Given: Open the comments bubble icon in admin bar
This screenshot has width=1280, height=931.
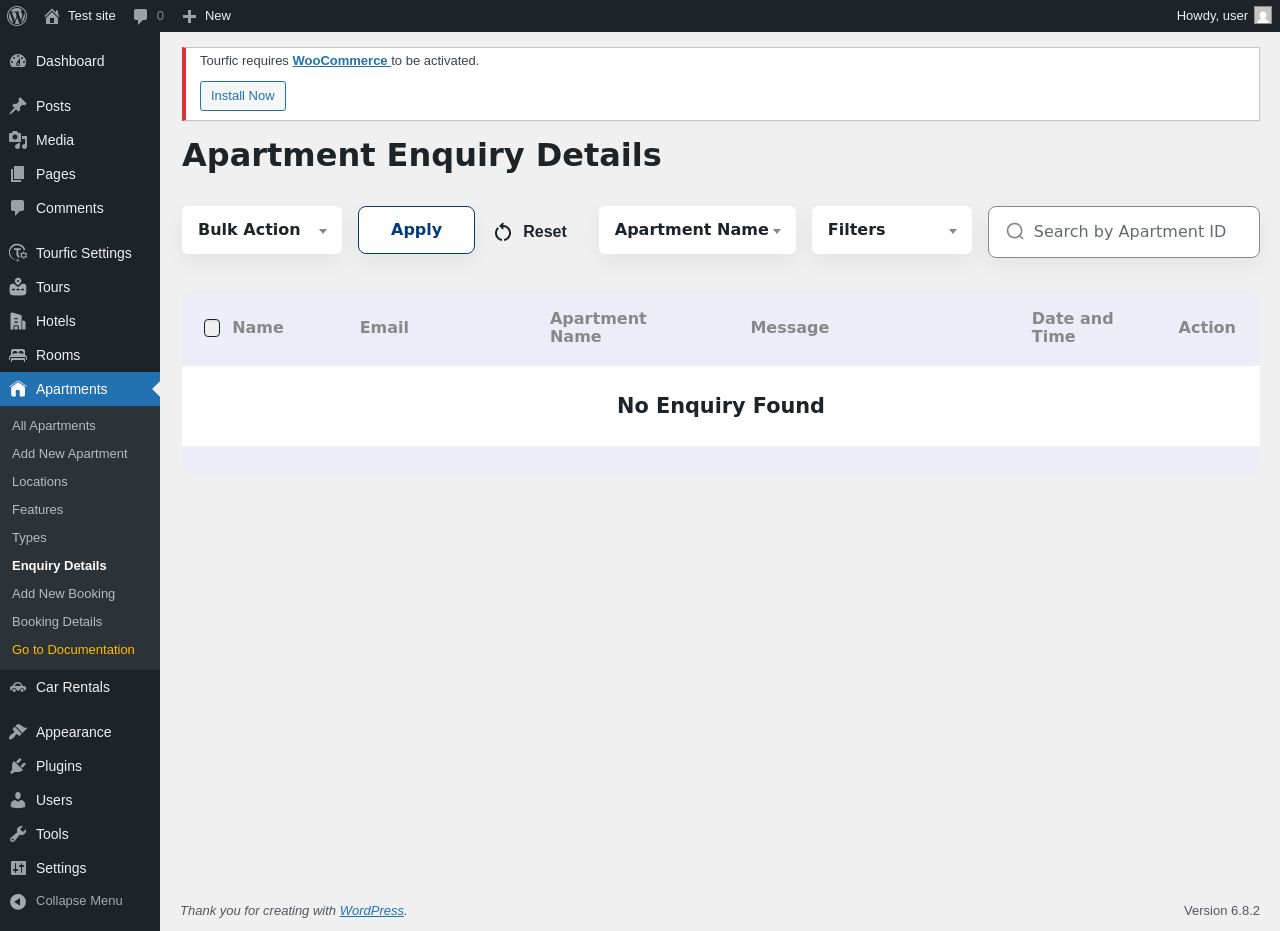Looking at the screenshot, I should click(x=141, y=16).
